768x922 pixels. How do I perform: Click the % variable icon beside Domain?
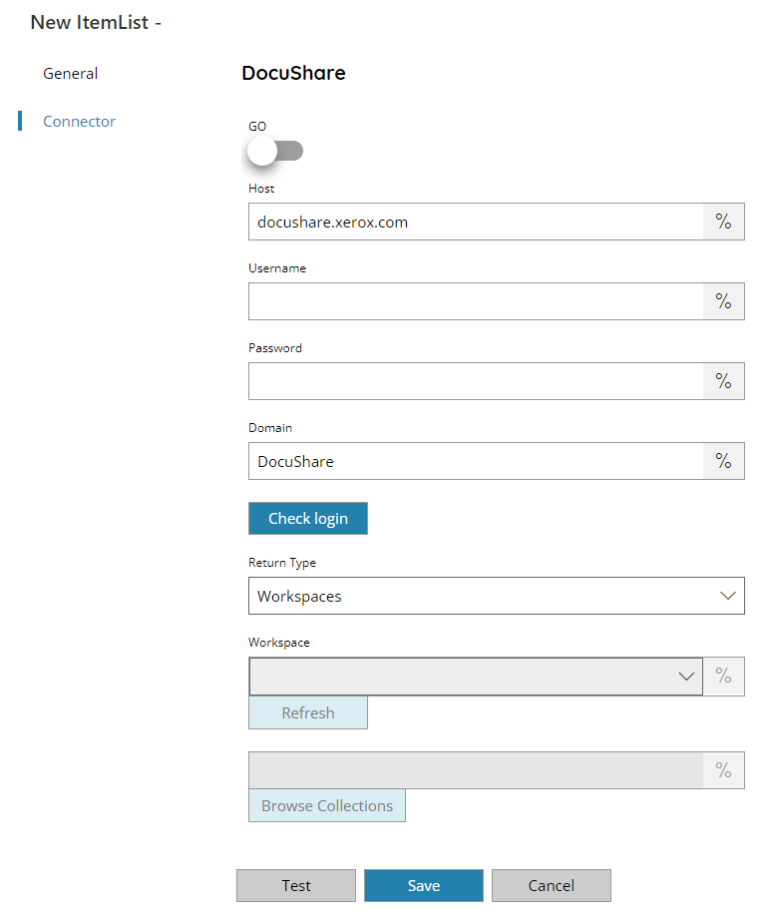[x=724, y=461]
